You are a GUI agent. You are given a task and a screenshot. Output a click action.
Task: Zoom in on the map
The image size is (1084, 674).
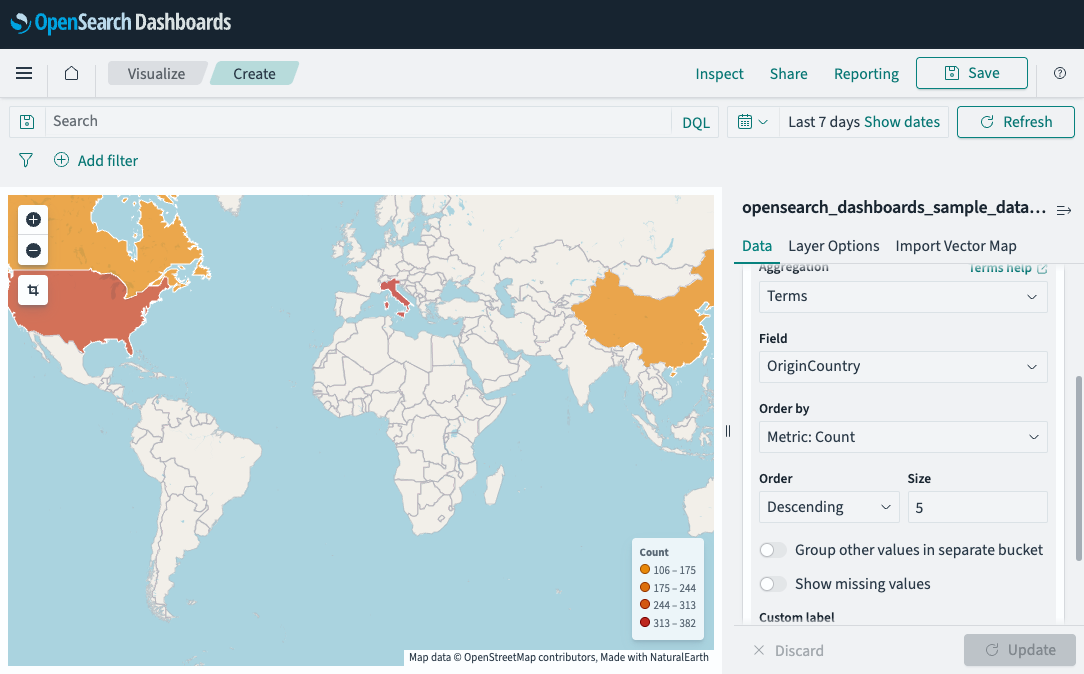(33, 220)
